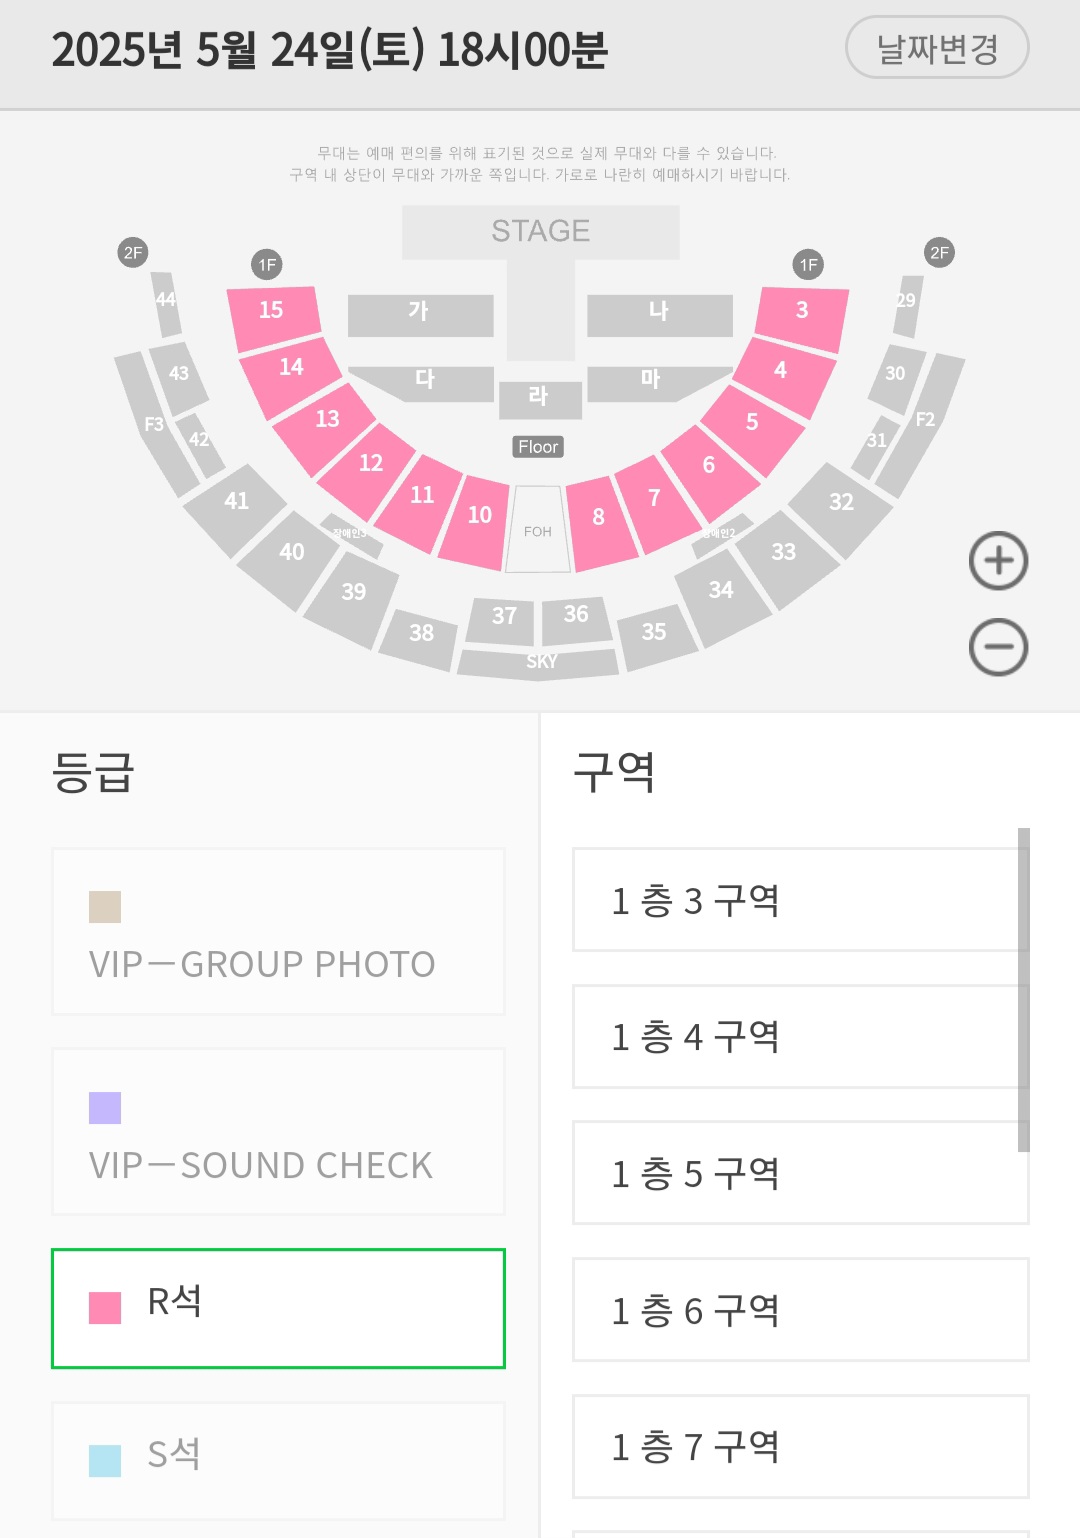
Task: Select 1층 5구역 from the zone list
Action: [798, 1173]
